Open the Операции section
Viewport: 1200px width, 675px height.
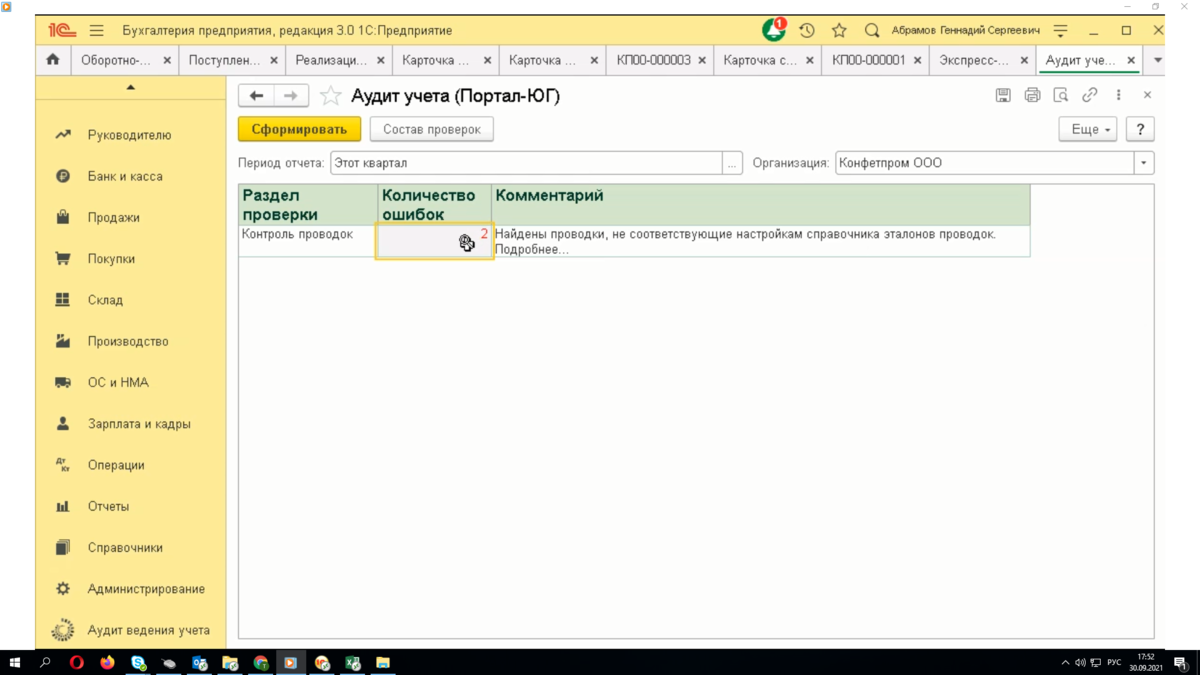click(x=116, y=465)
